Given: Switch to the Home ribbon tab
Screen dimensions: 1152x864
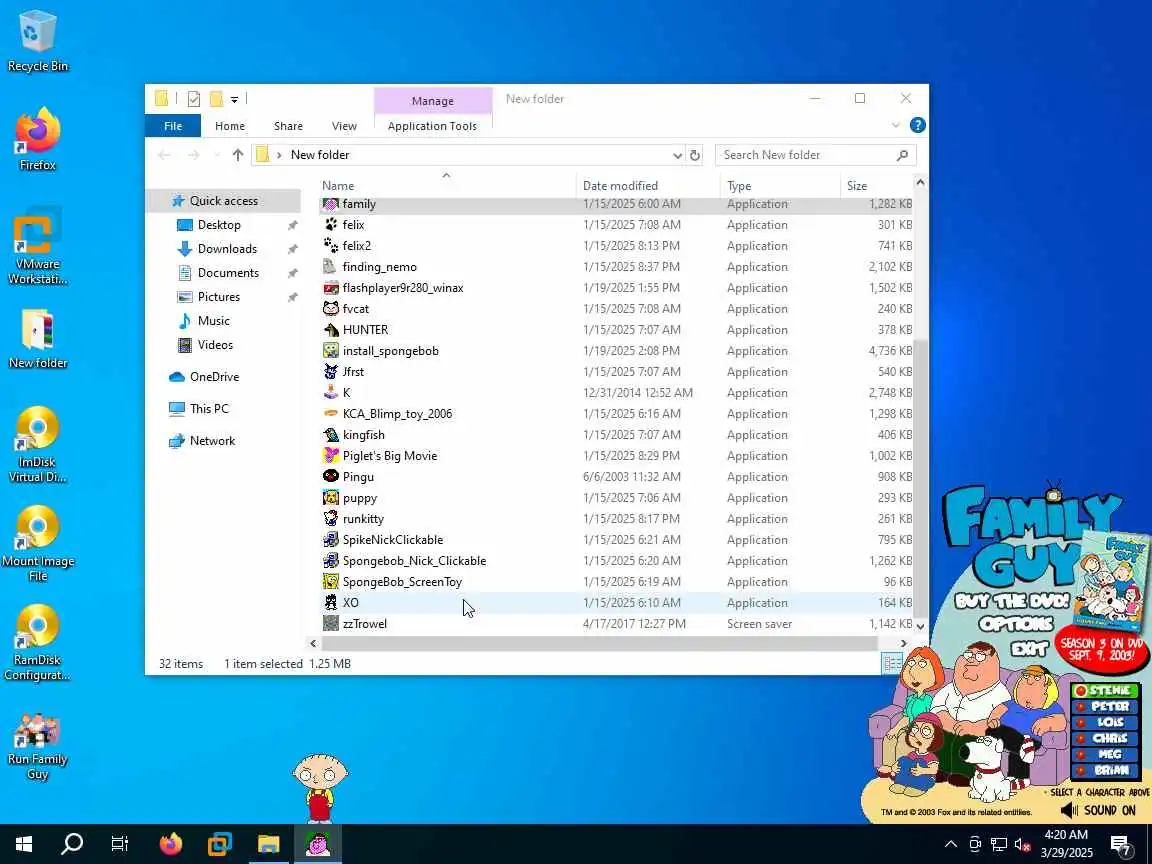Looking at the screenshot, I should pyautogui.click(x=230, y=126).
